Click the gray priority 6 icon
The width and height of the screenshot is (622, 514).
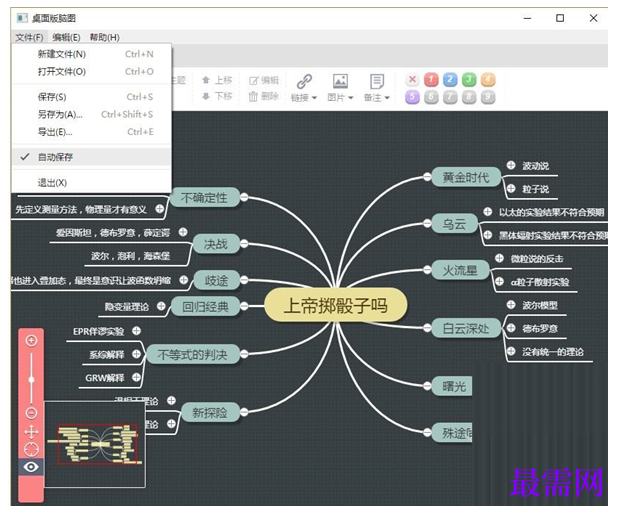431,97
